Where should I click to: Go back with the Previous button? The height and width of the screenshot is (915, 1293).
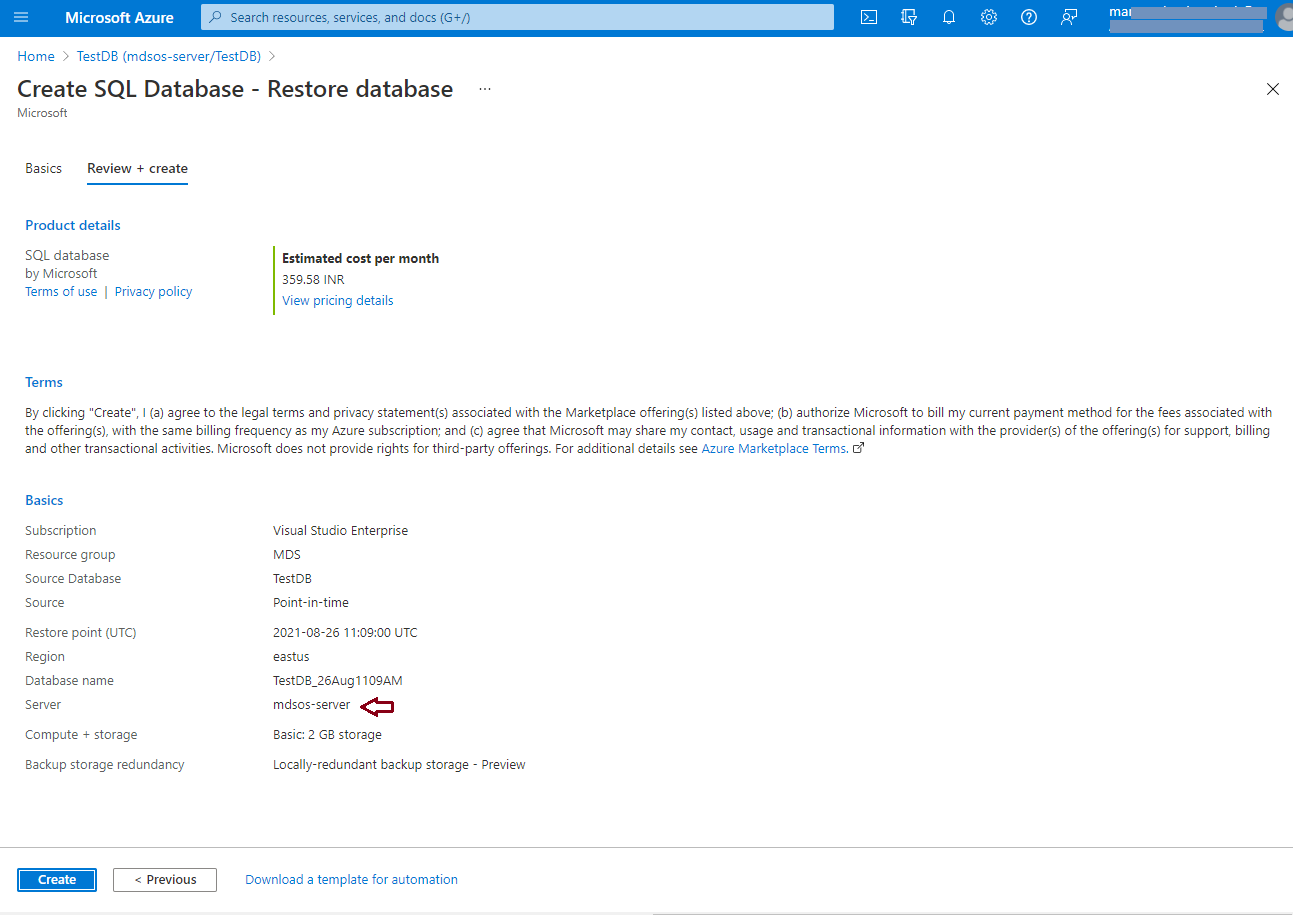(x=165, y=880)
